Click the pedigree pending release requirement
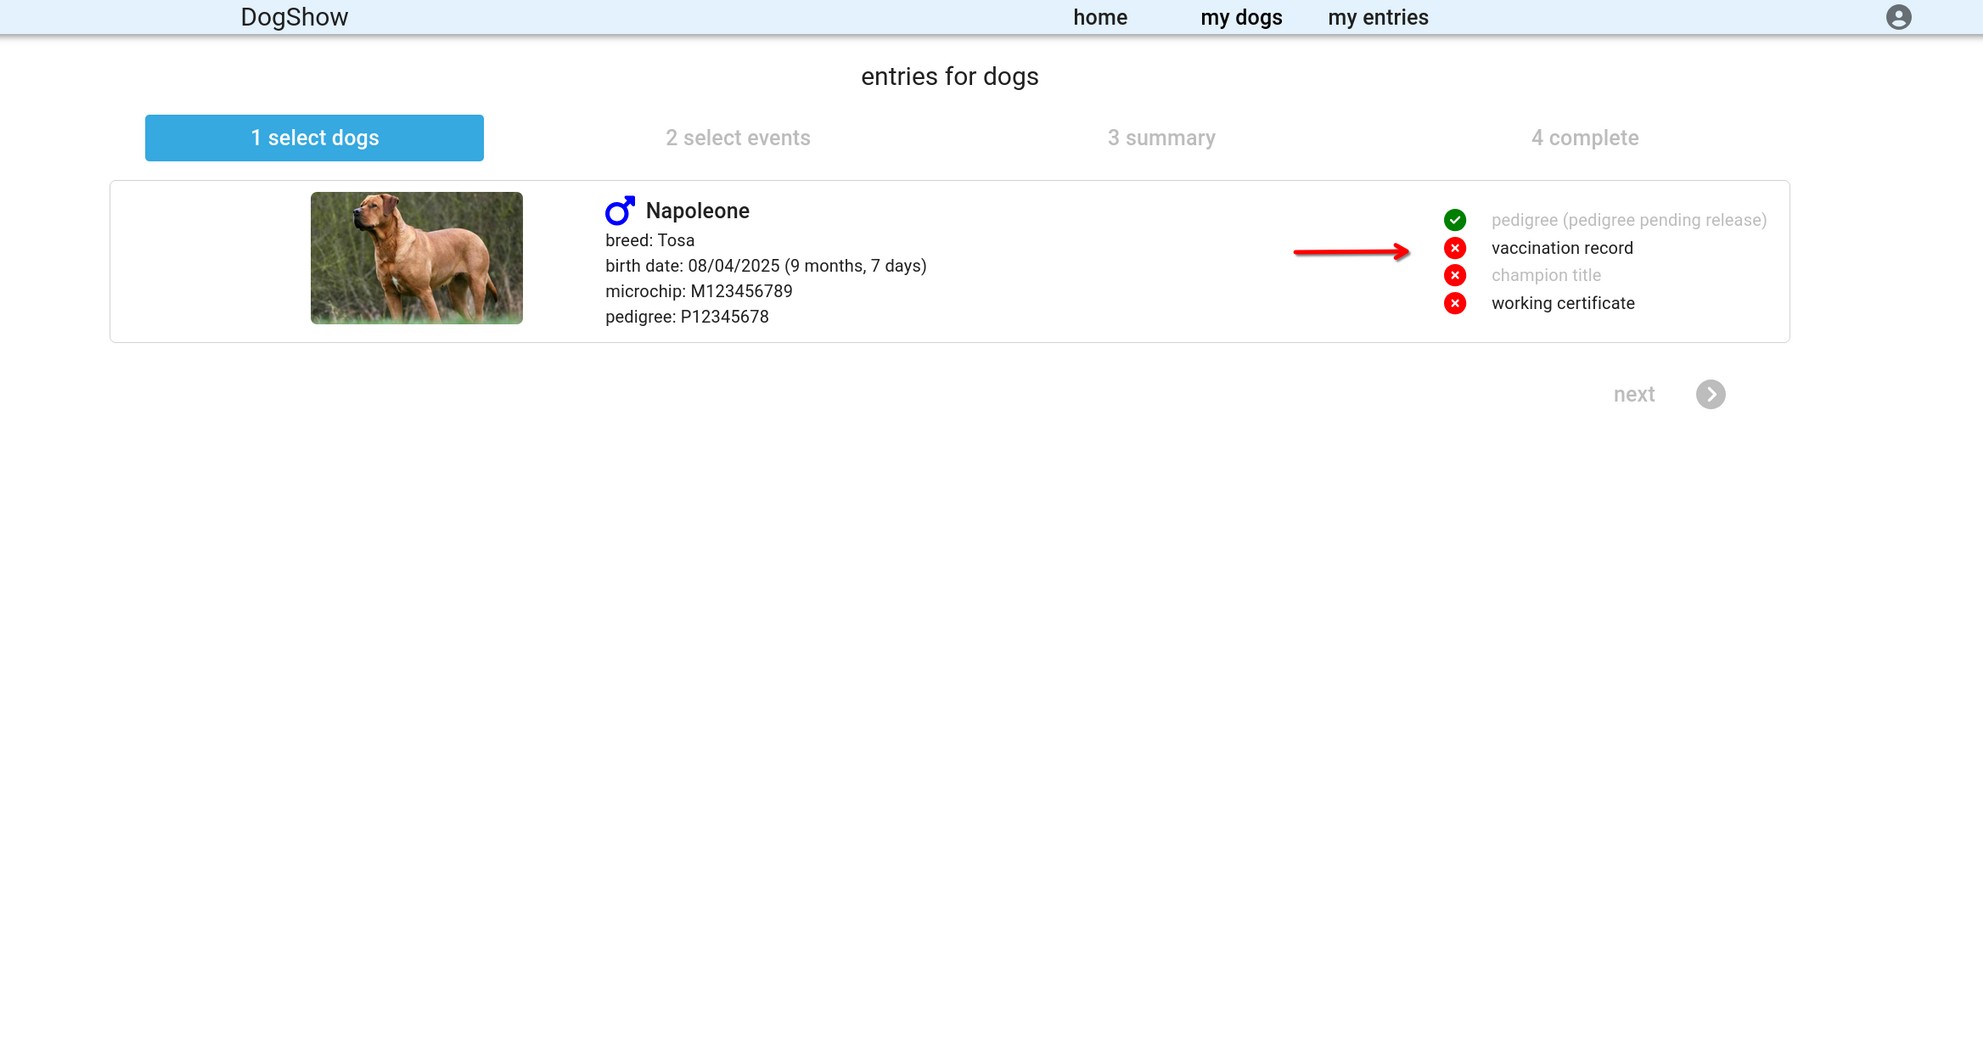Viewport: 1983px width, 1050px height. point(1629,220)
